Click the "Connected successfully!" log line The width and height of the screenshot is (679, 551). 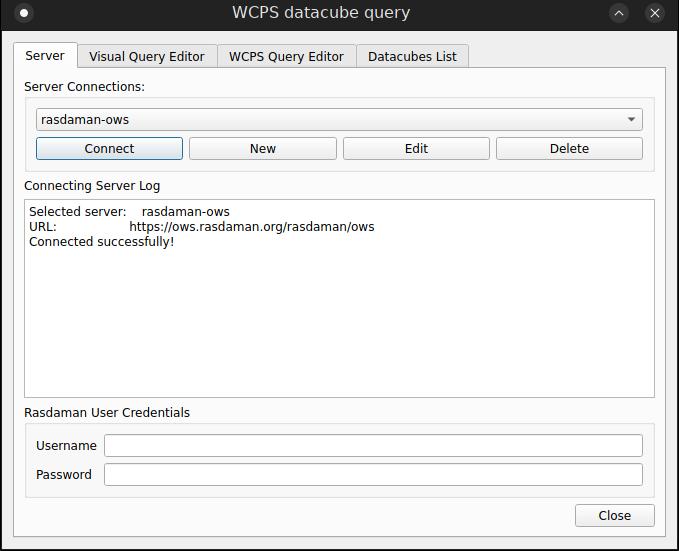[101, 241]
